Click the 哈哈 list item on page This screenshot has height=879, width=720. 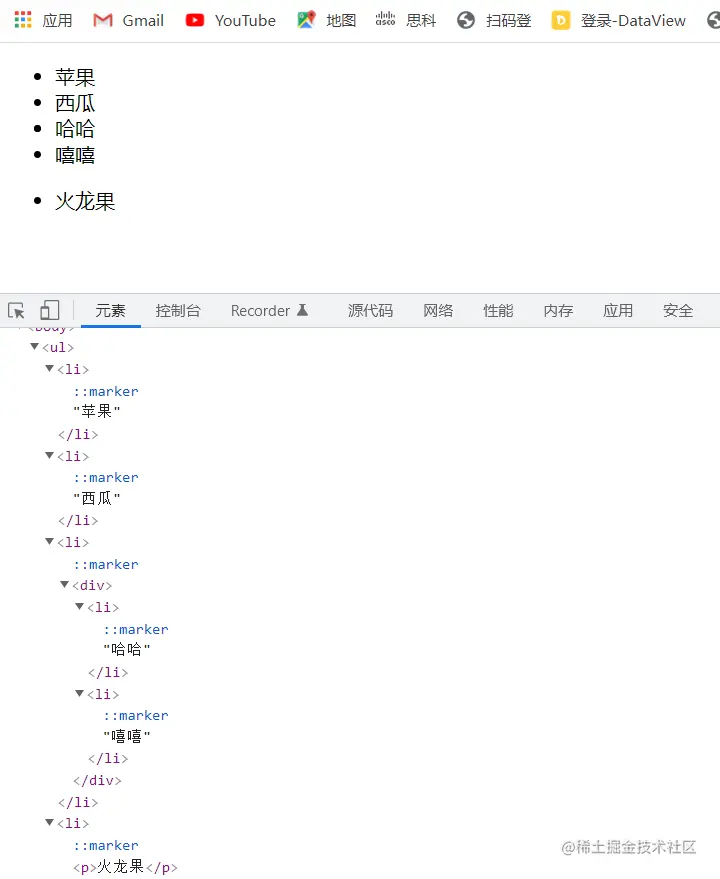75,129
